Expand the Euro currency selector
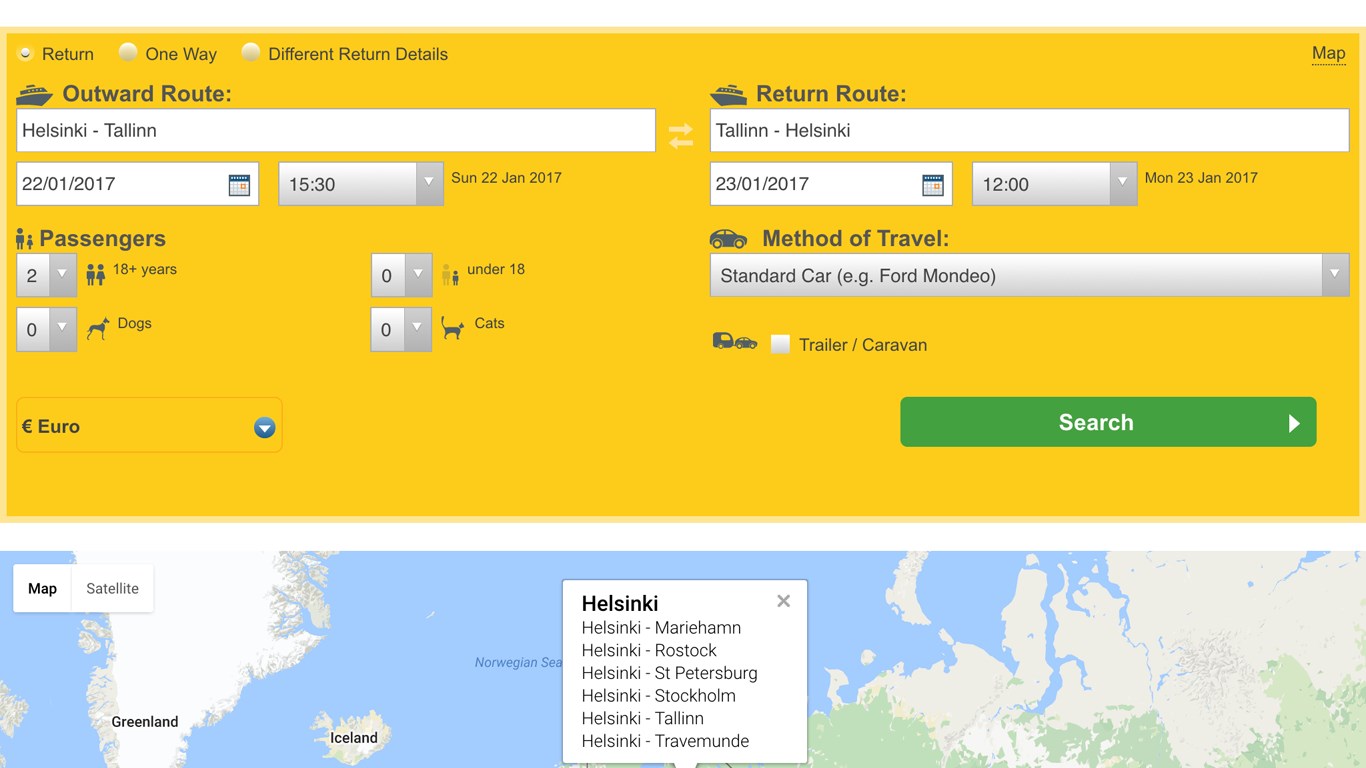The image size is (1366, 768). click(264, 427)
